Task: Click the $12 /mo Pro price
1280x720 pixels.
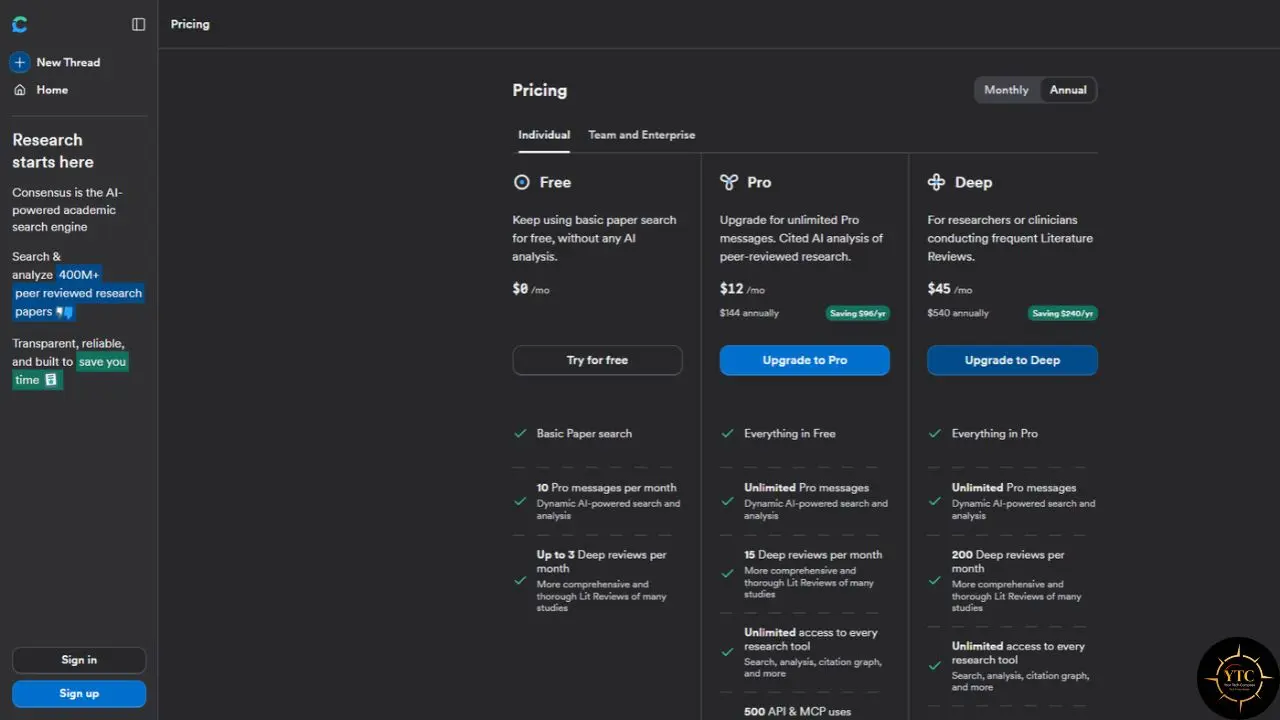Action: tap(742, 289)
